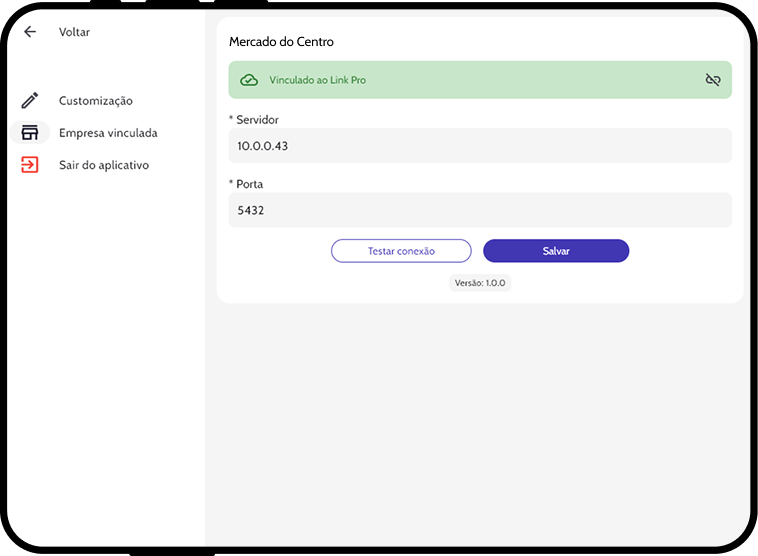Click the pencil icon for Customização
The height and width of the screenshot is (556, 758).
click(x=30, y=100)
